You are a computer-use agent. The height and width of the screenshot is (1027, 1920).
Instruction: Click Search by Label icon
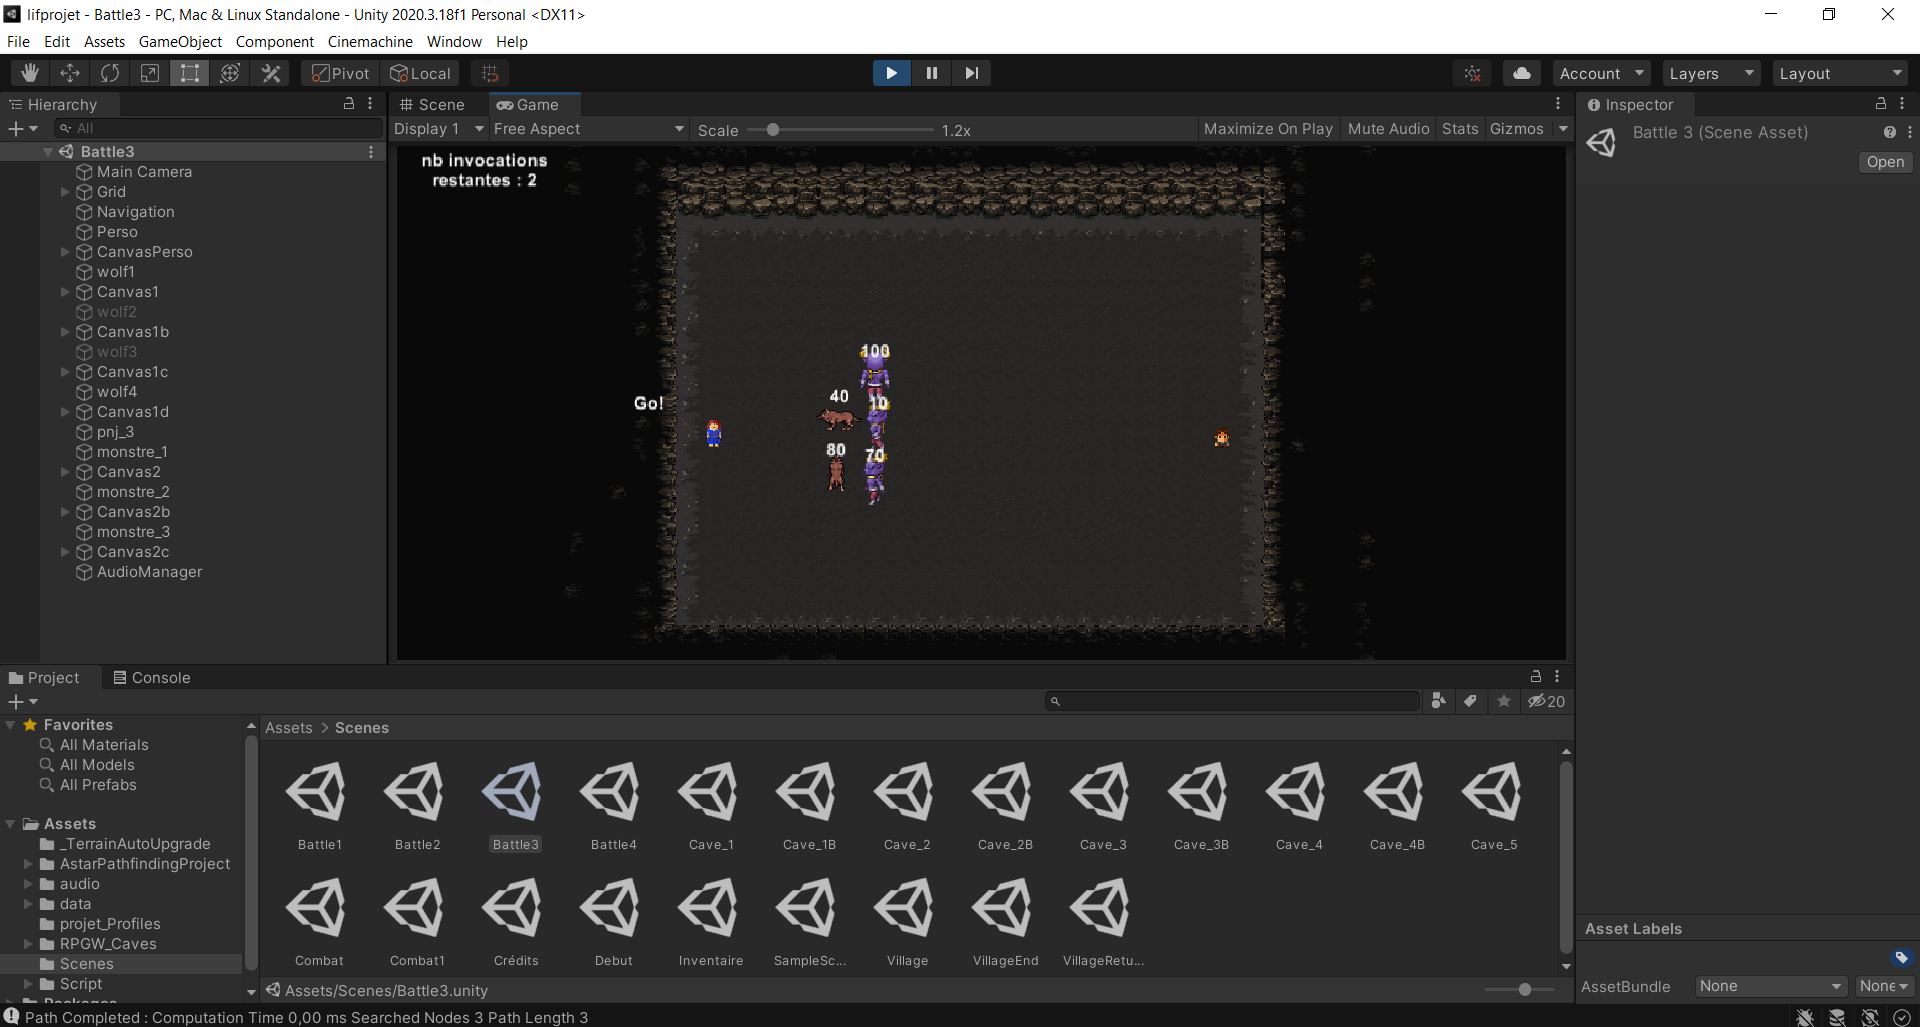point(1470,701)
